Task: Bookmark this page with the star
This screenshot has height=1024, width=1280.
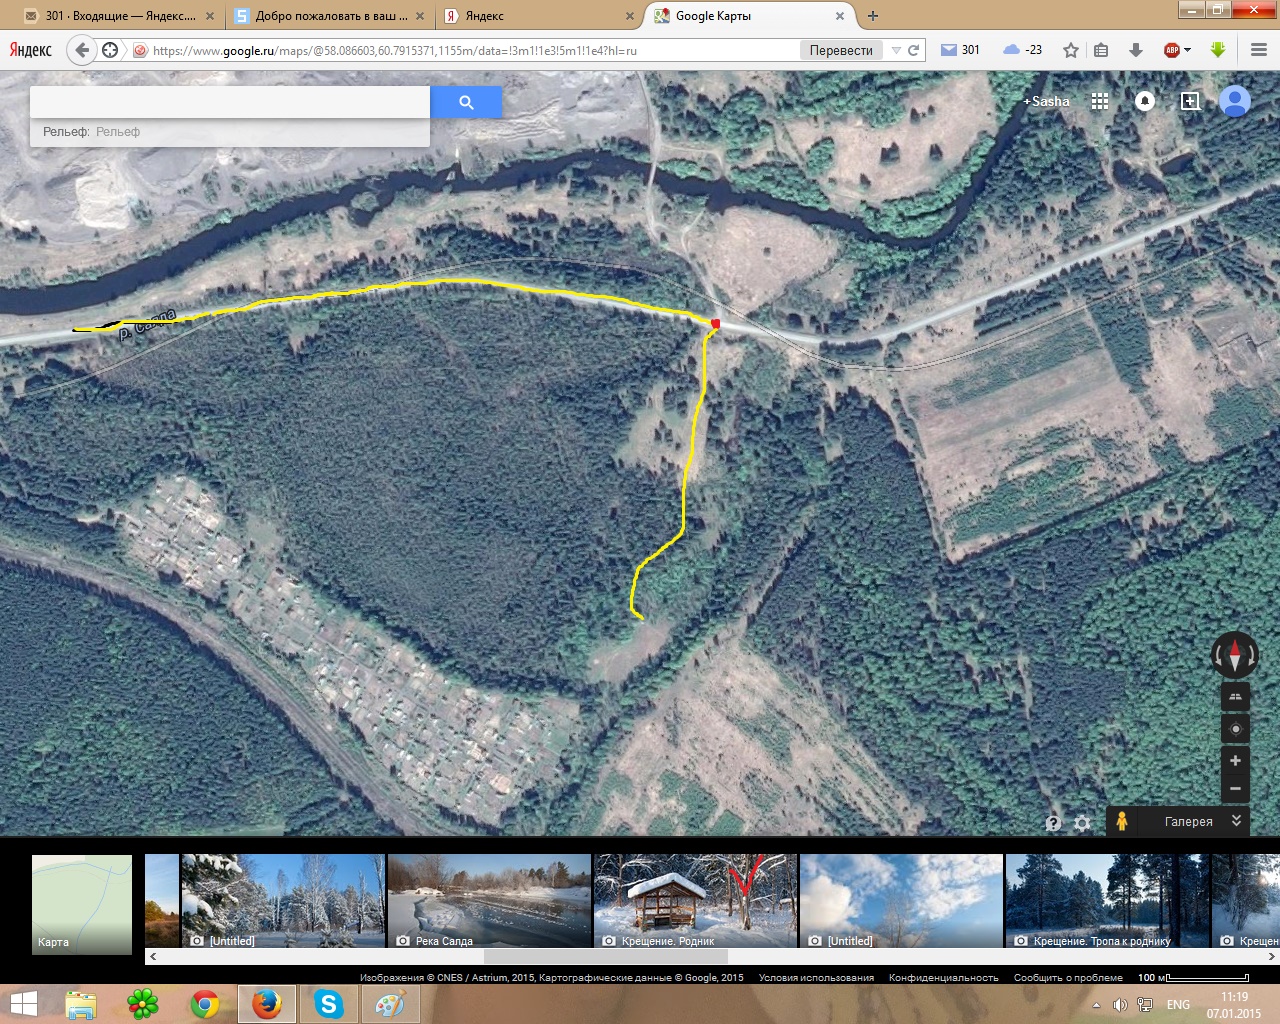Action: tap(1071, 50)
